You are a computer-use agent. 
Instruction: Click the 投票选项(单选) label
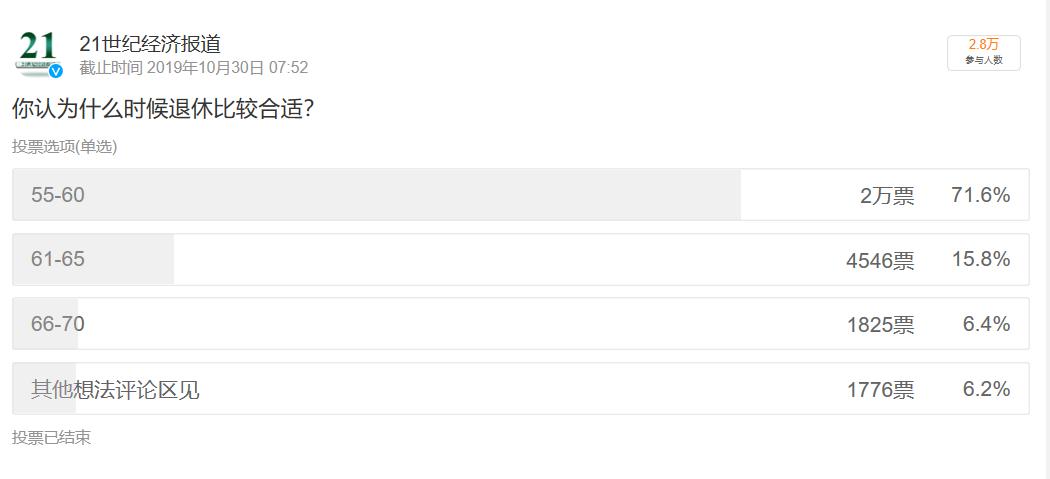click(x=64, y=147)
